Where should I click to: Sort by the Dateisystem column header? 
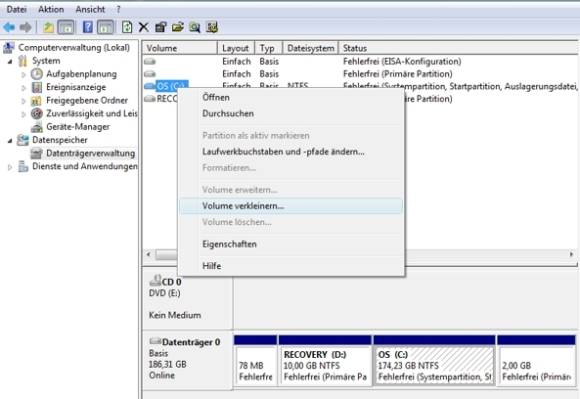[311, 48]
